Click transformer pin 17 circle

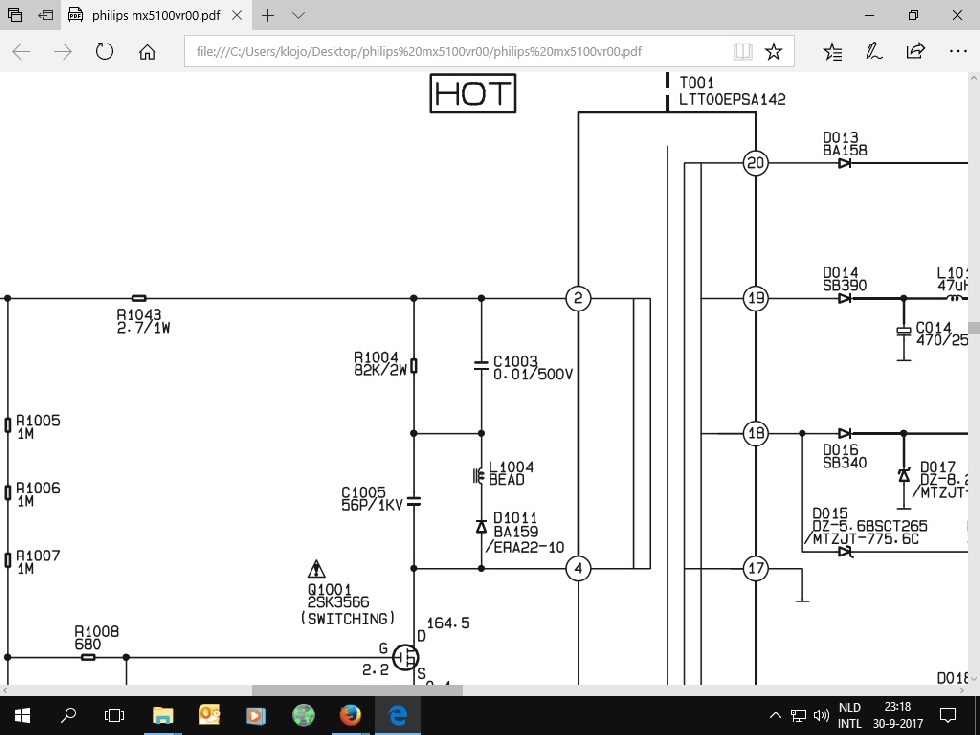click(756, 568)
